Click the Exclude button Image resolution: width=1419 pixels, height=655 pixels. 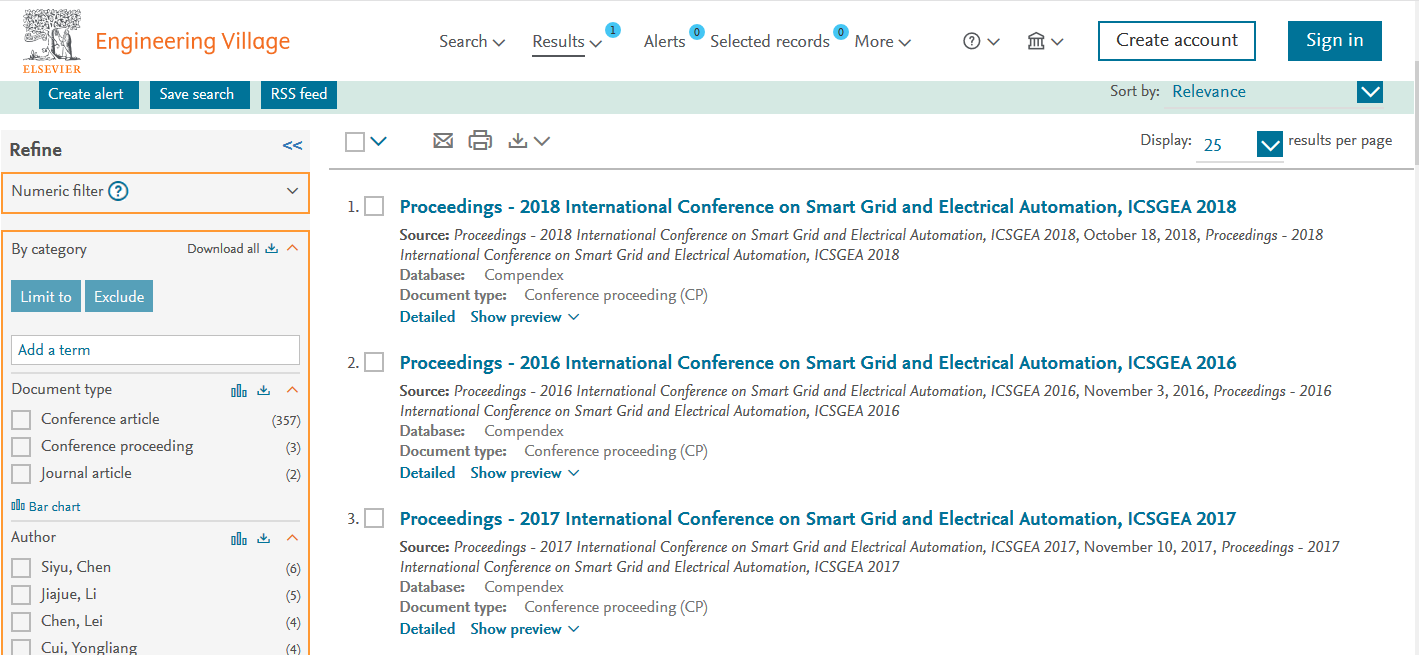click(119, 297)
